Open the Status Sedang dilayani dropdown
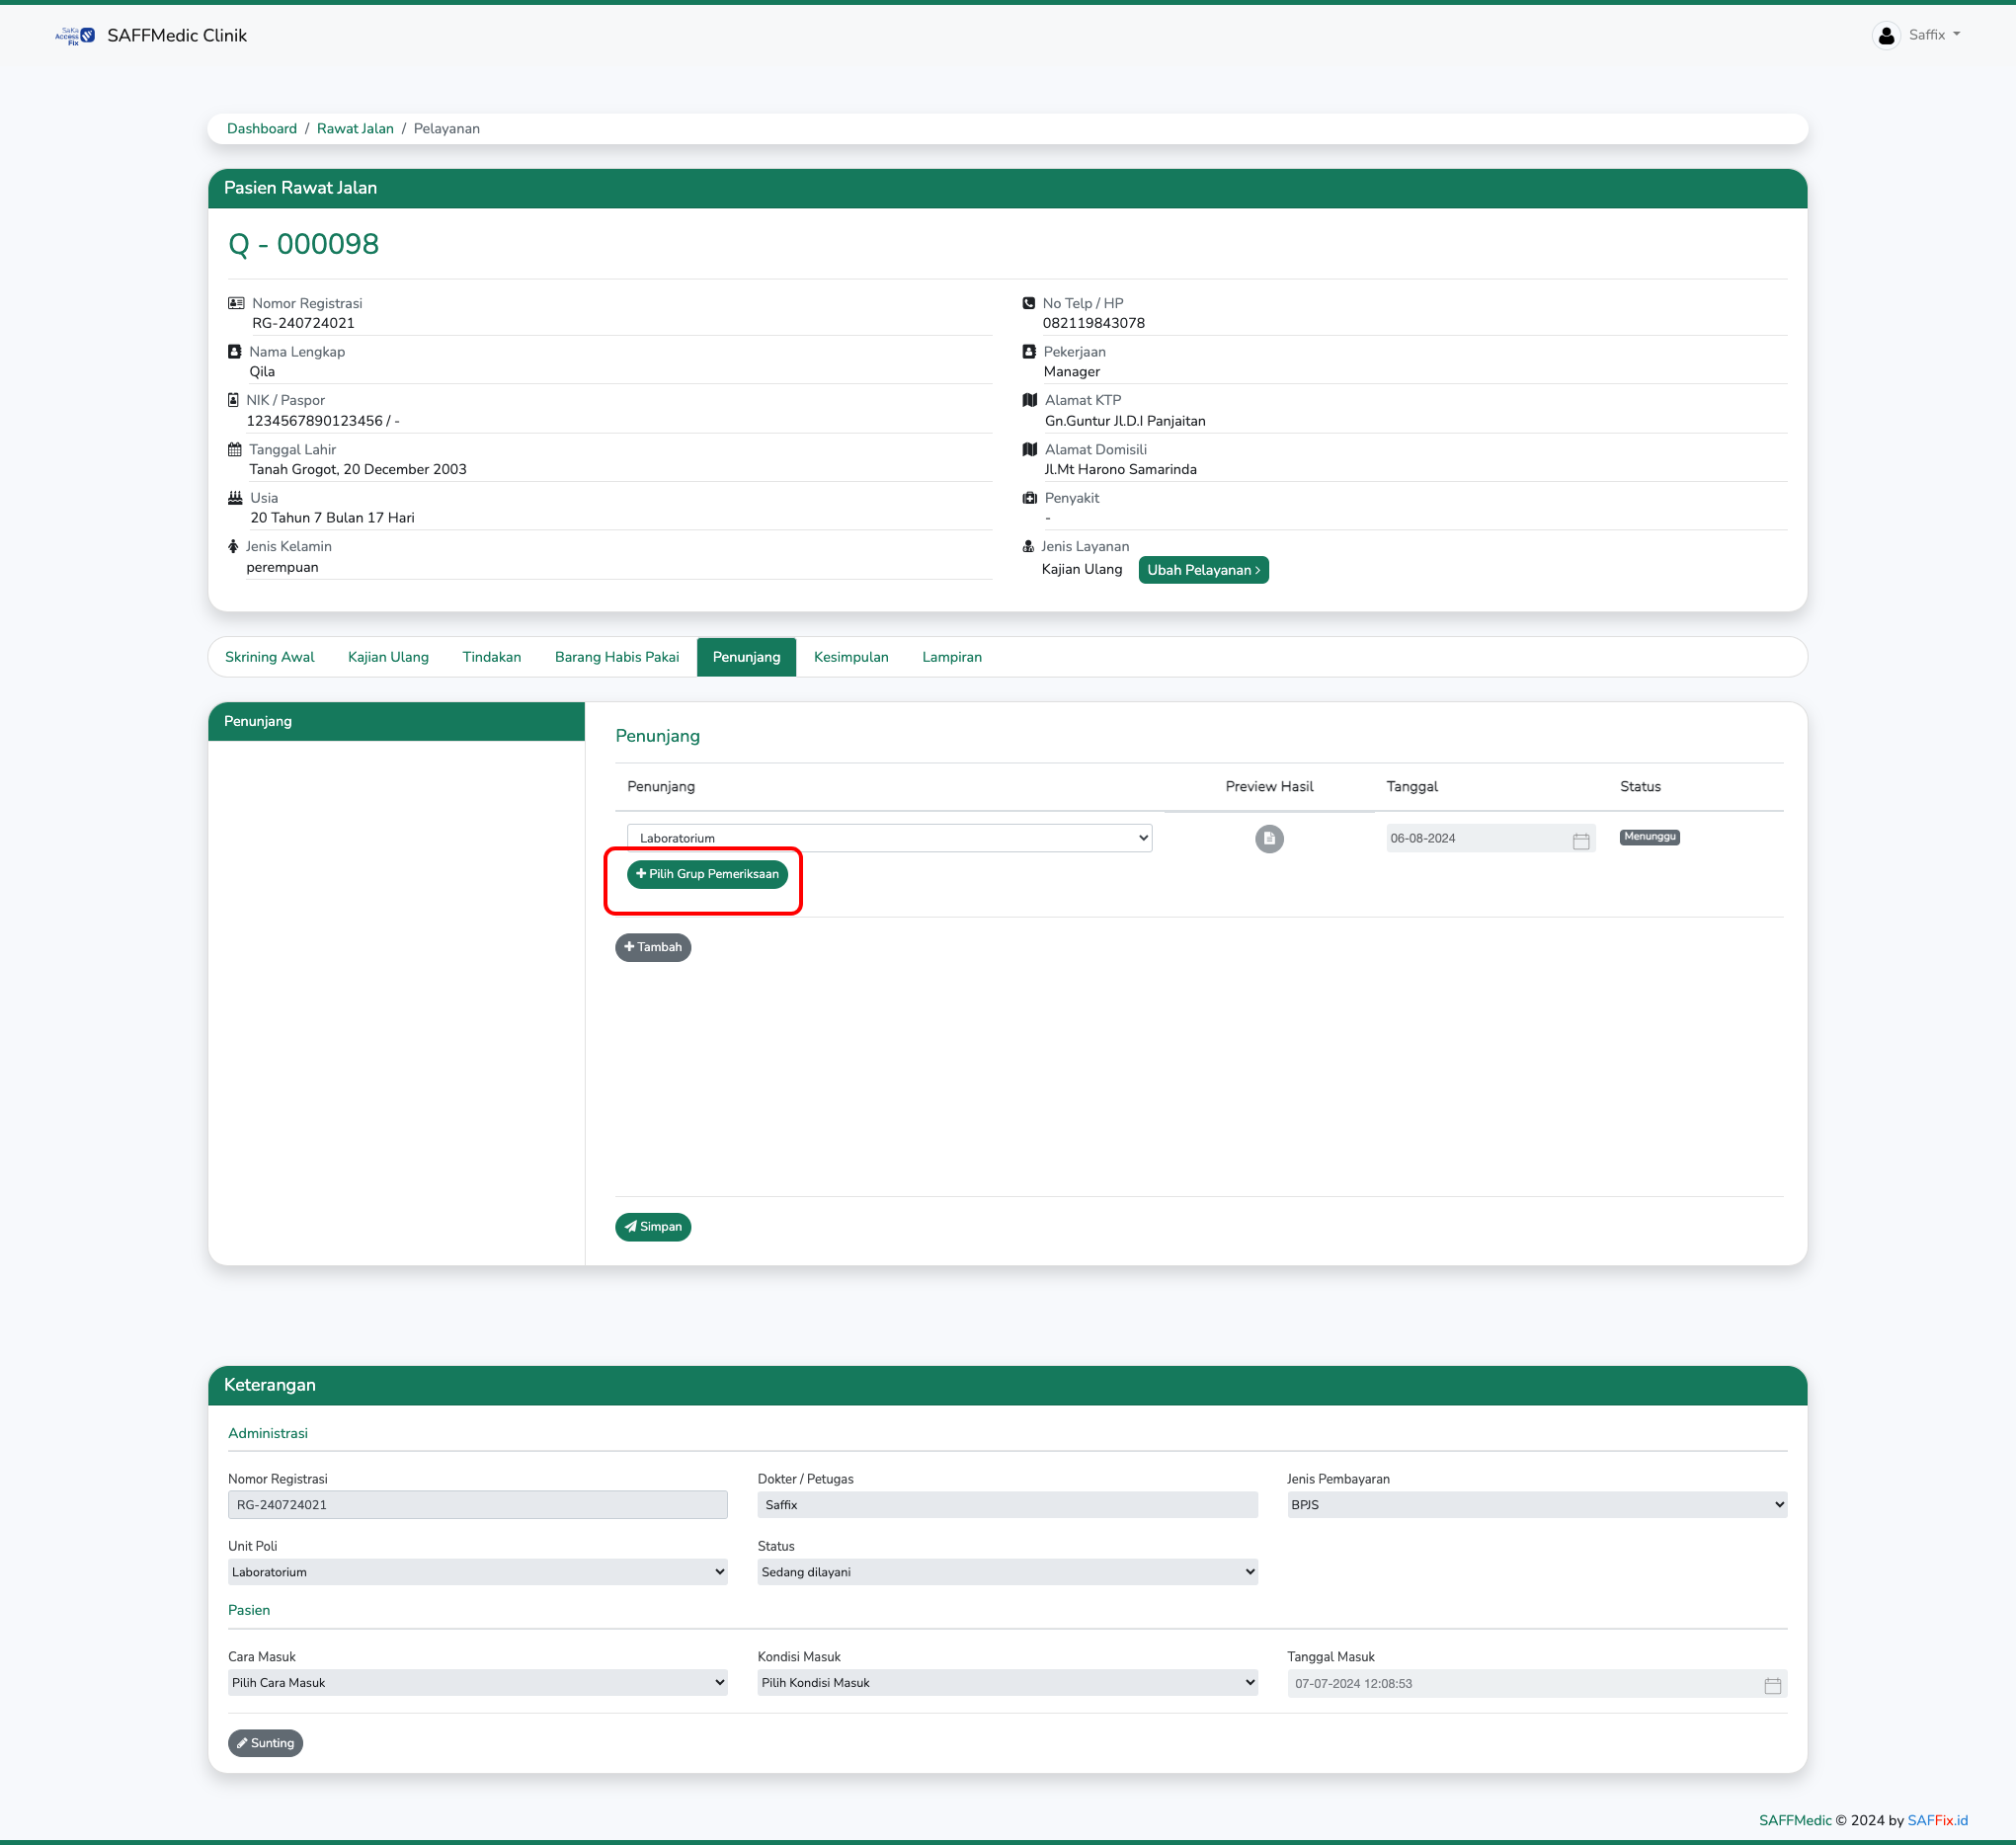Screen dimensions: 2016x1845 (1006, 1571)
